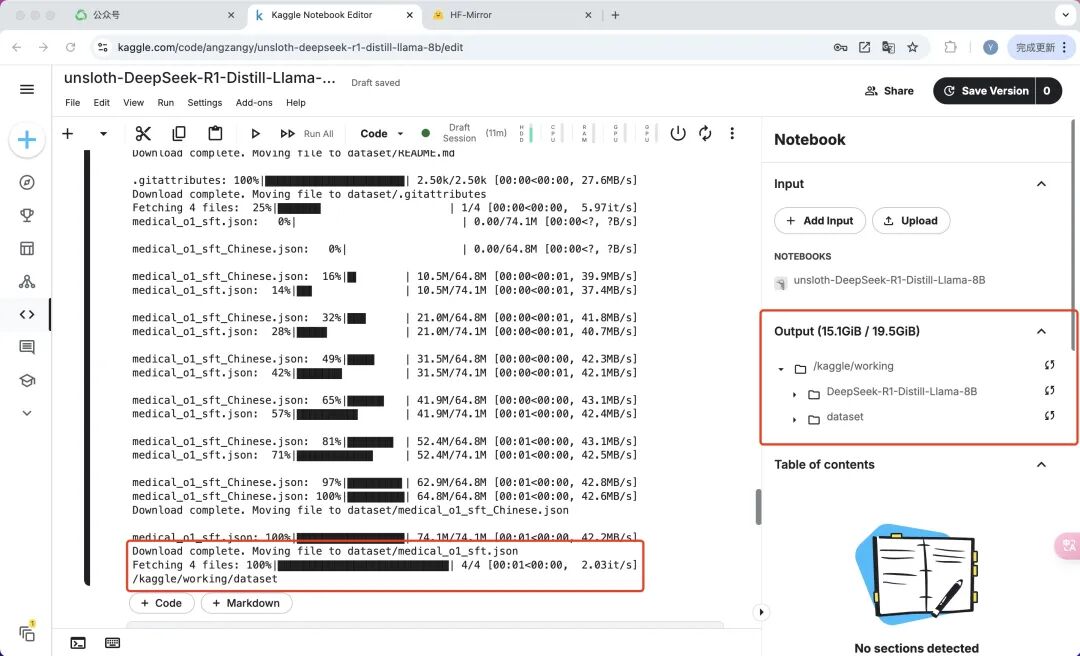Screen dimensions: 1080x656
Task: Bookmark page with star icon
Action: click(x=913, y=48)
